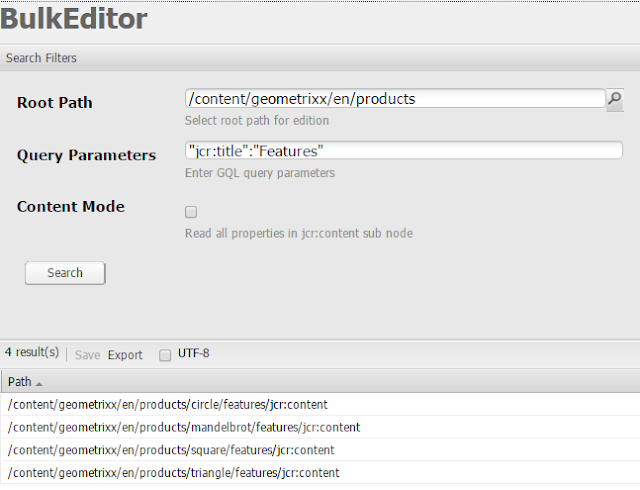640x490 pixels.
Task: Click the Search button
Action: click(65, 273)
